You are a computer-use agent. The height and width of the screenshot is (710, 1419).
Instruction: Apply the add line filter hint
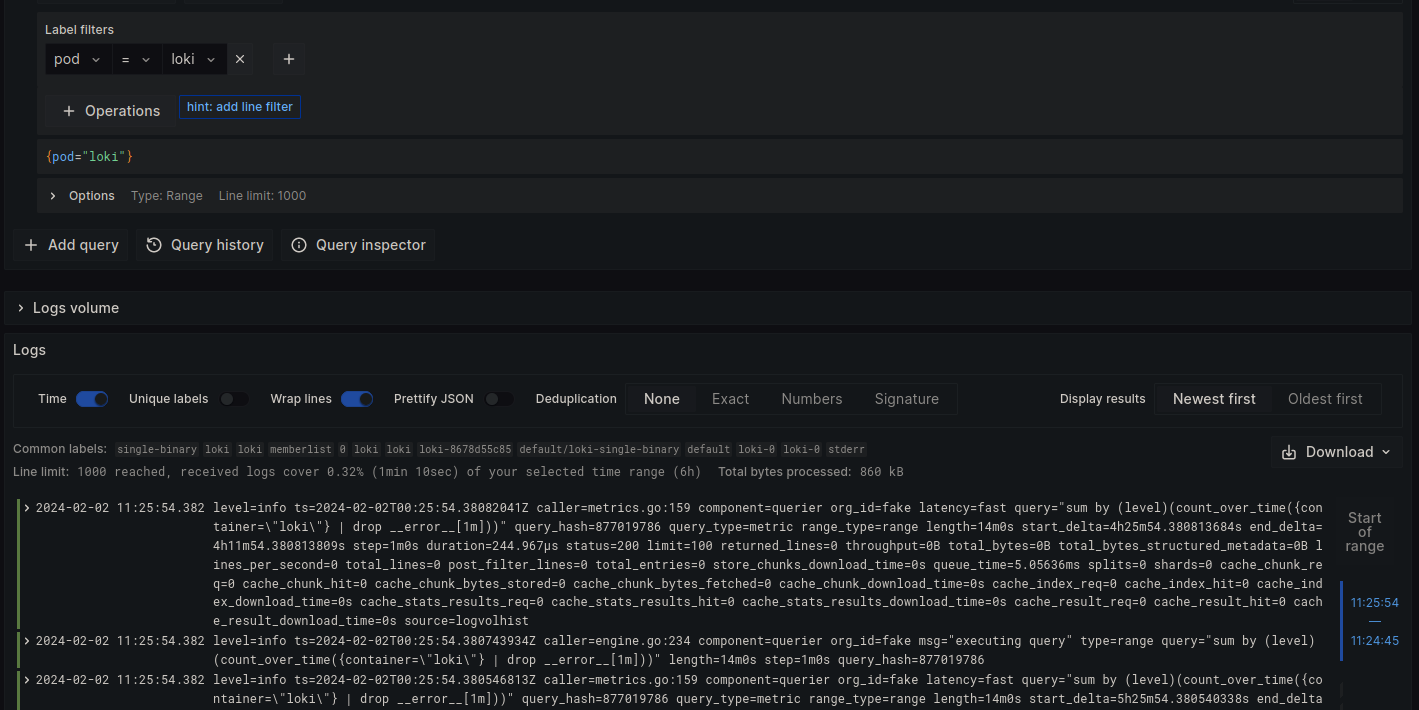click(x=240, y=107)
